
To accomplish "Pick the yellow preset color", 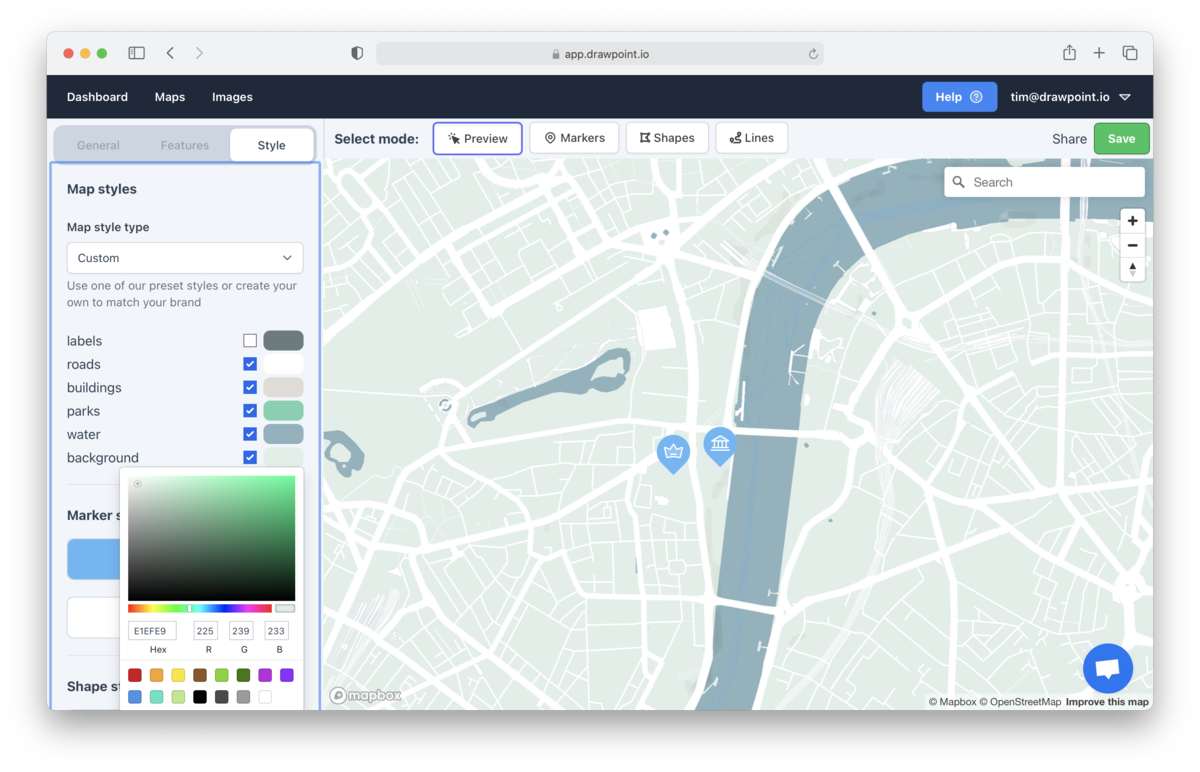I will (178, 675).
